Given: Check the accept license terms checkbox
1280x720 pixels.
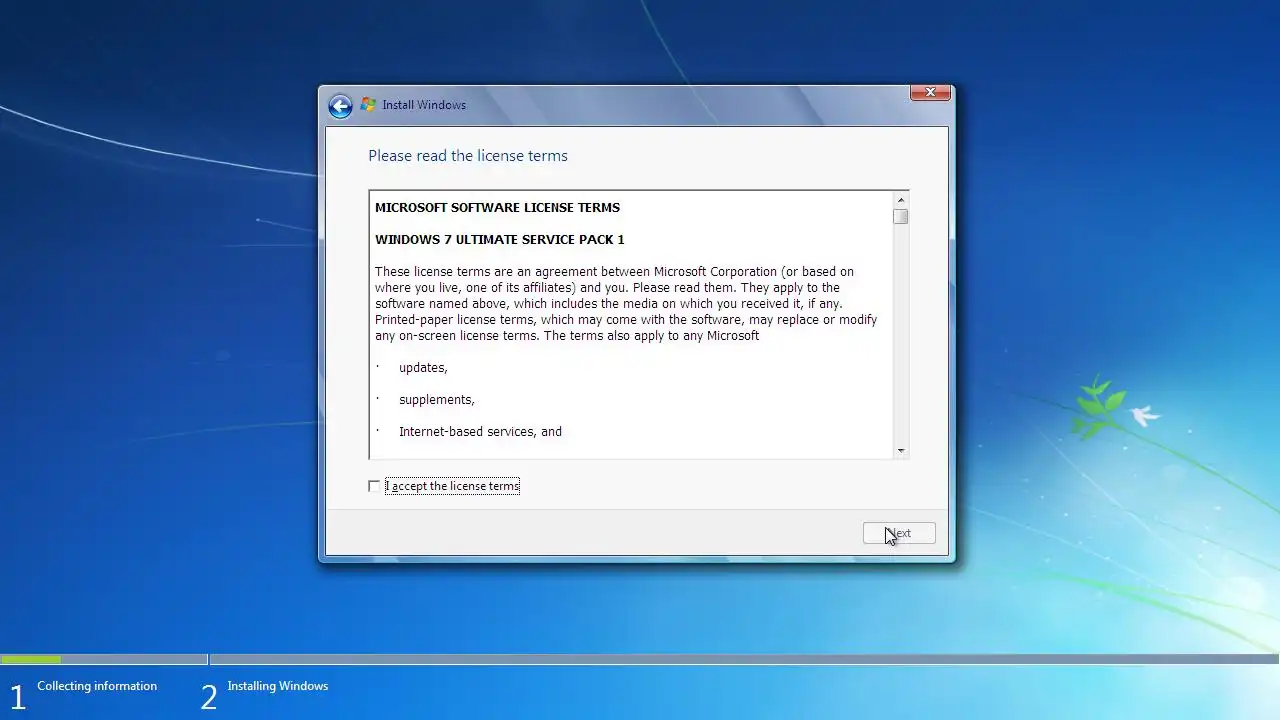Looking at the screenshot, I should [374, 486].
